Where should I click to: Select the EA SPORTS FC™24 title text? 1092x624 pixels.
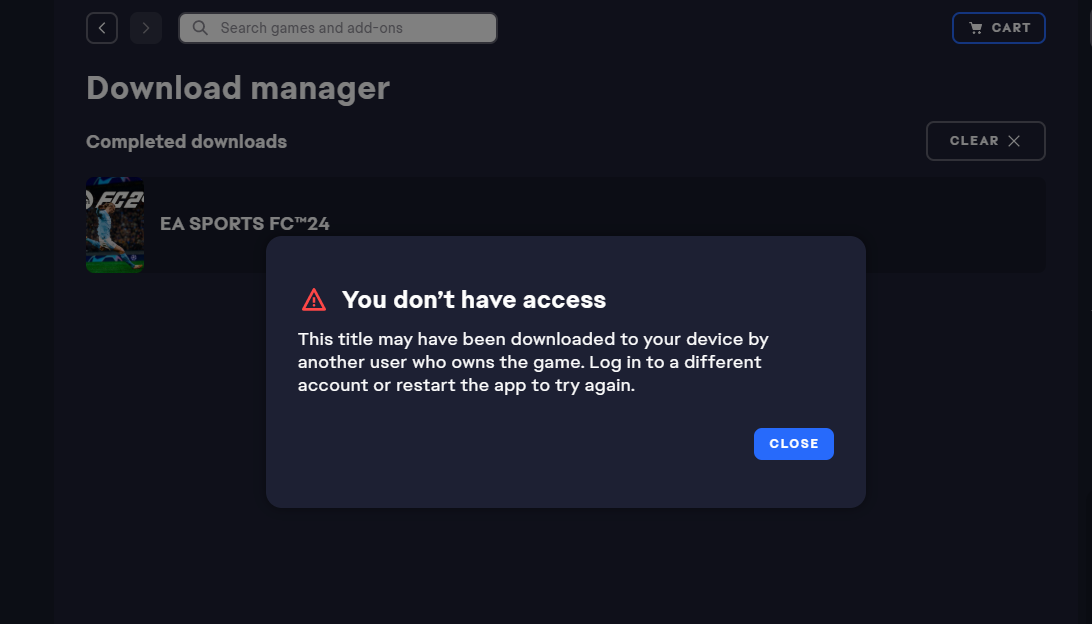[244, 224]
